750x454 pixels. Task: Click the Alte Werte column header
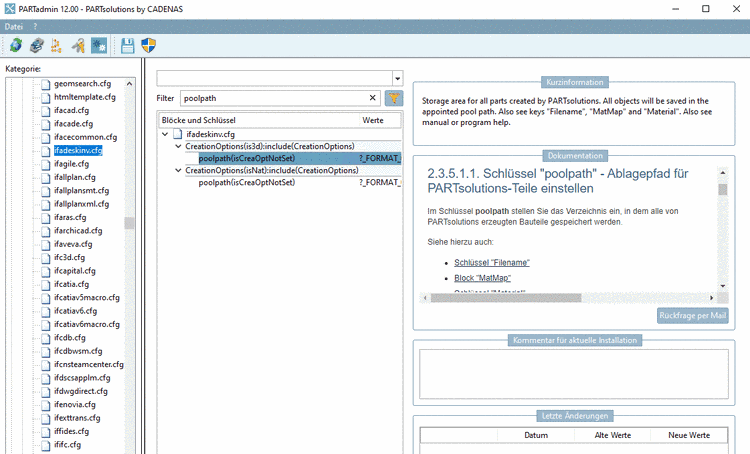coord(613,435)
